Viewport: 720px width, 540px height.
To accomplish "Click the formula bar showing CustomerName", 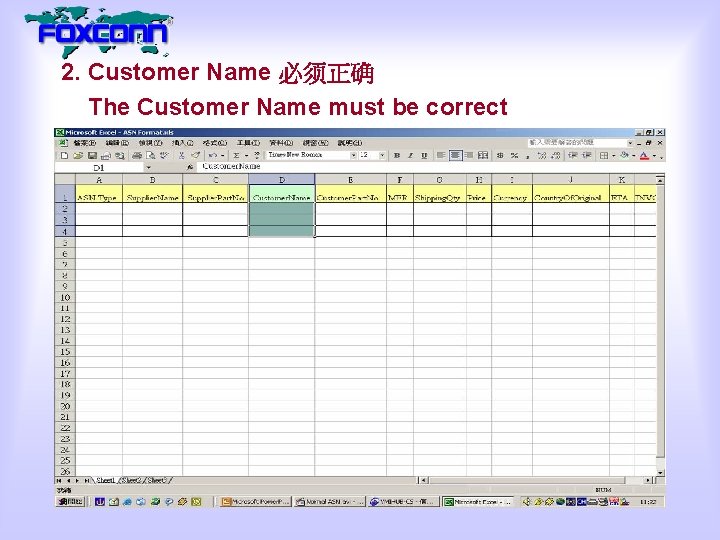I will 429,167.
